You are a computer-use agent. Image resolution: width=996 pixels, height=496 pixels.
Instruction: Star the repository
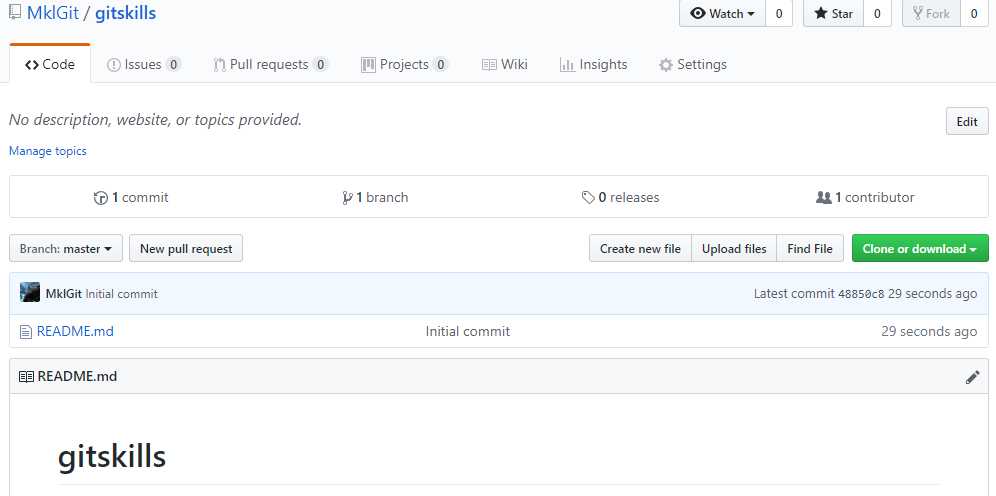[833, 13]
